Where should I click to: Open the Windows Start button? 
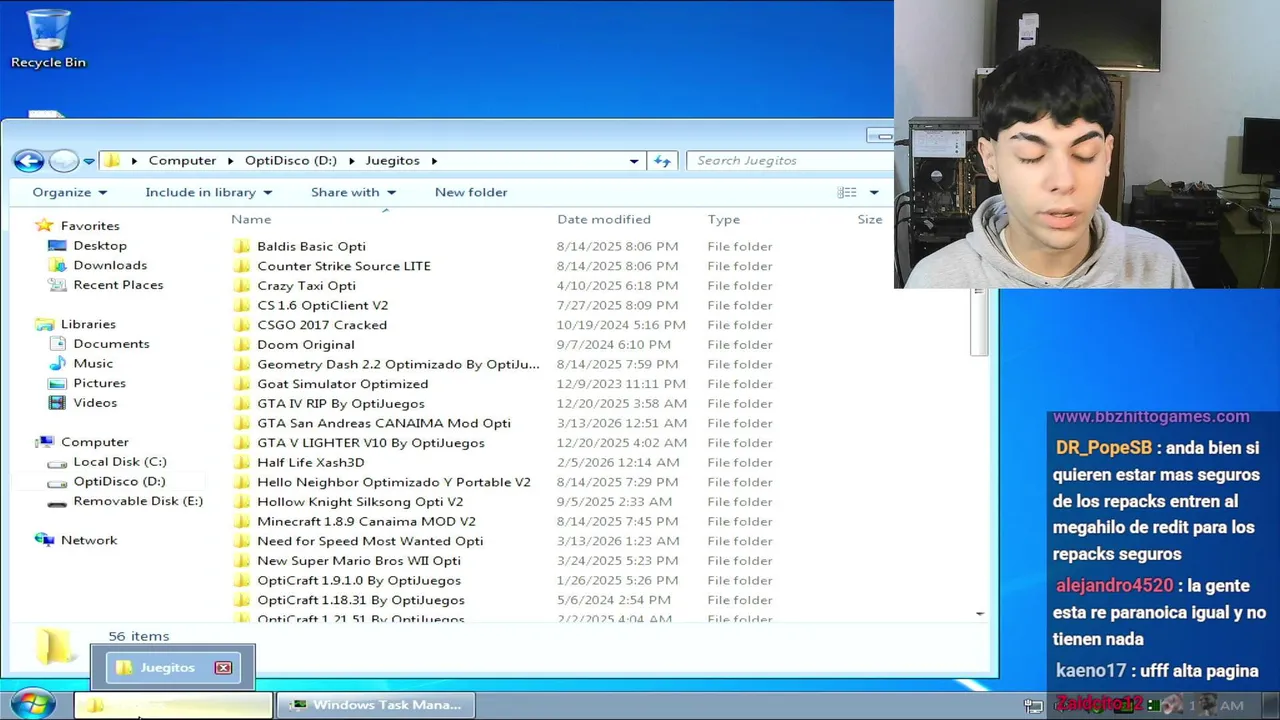(x=33, y=703)
